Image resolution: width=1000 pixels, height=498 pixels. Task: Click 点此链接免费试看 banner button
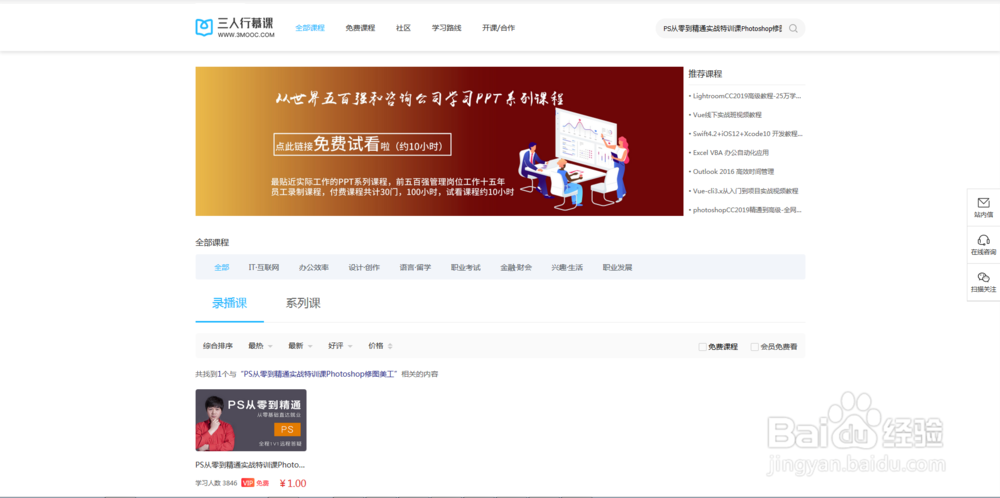click(x=362, y=145)
